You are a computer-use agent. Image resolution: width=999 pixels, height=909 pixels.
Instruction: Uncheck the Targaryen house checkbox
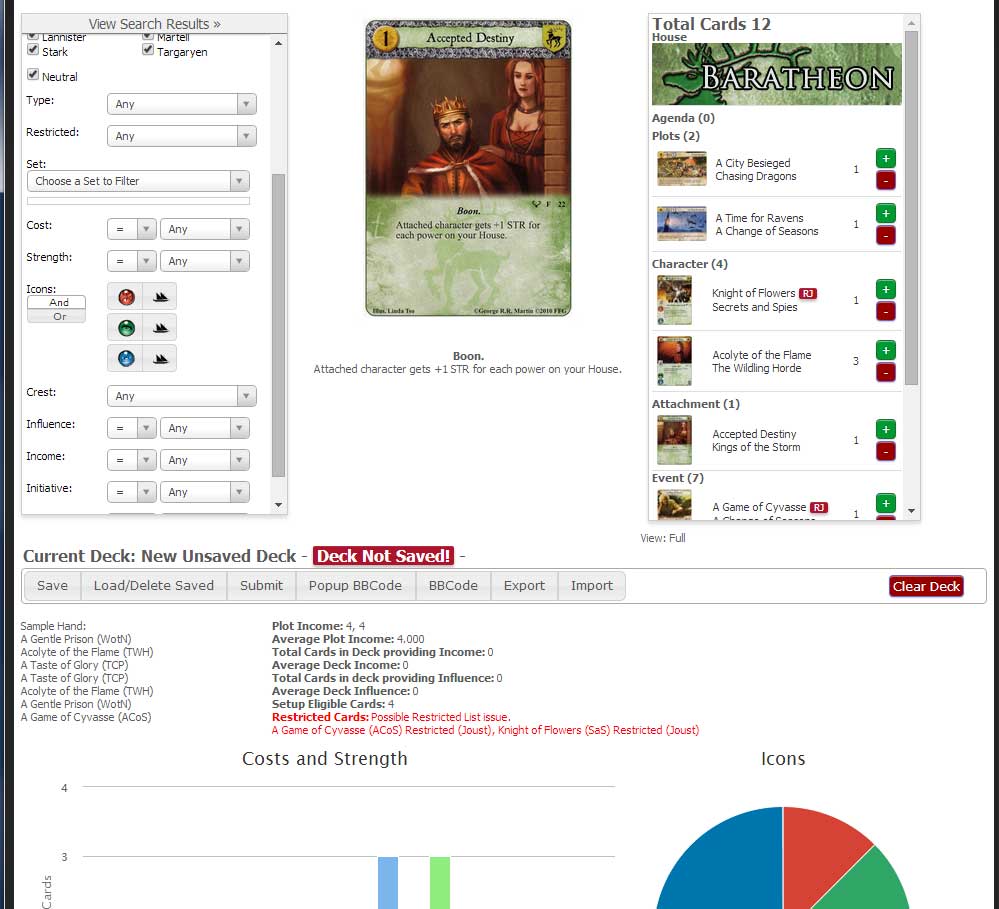(148, 50)
